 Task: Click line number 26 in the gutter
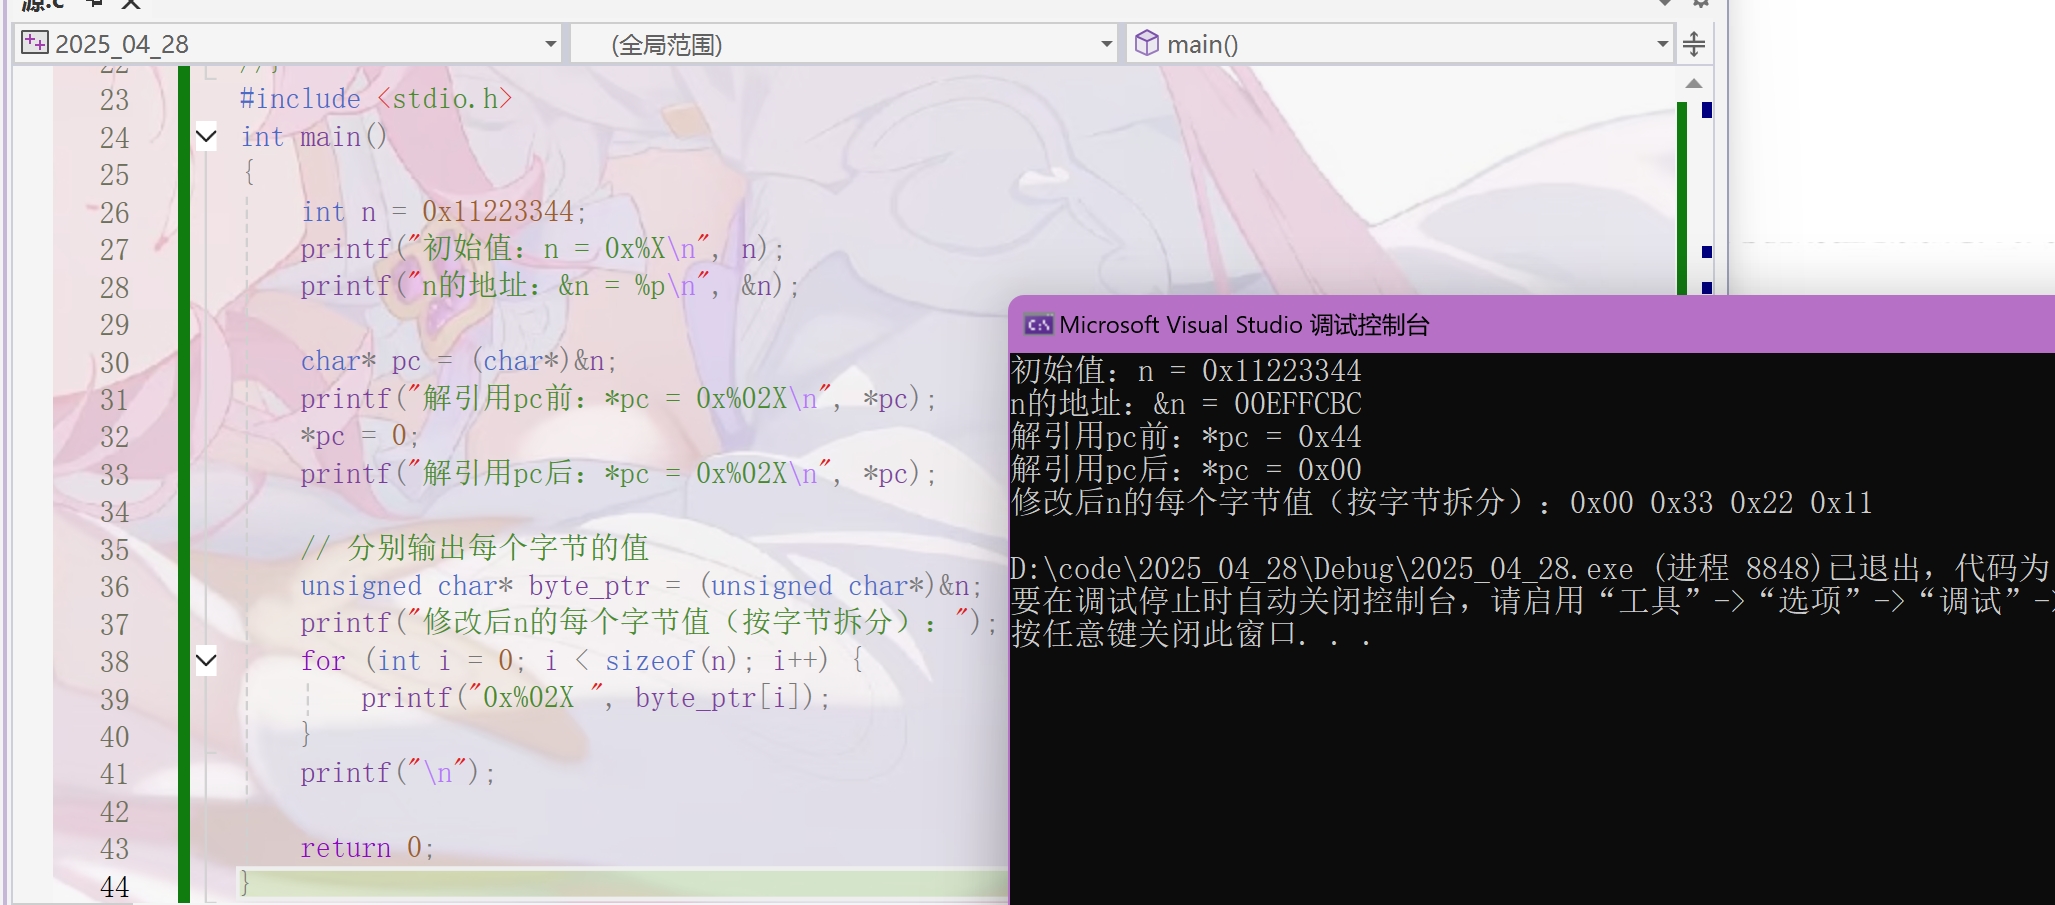(x=115, y=213)
